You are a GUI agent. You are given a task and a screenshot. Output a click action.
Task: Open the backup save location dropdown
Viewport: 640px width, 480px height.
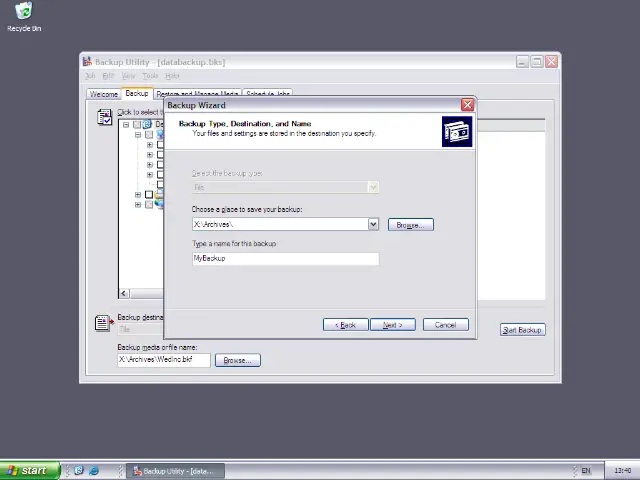[x=373, y=224]
